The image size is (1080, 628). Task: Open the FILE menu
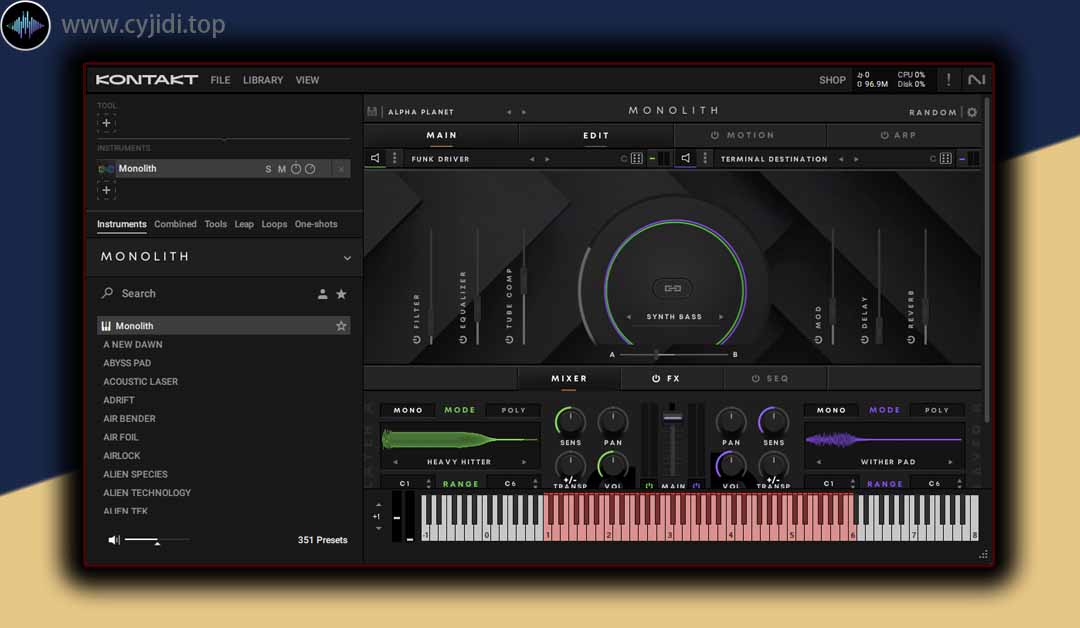pos(220,80)
